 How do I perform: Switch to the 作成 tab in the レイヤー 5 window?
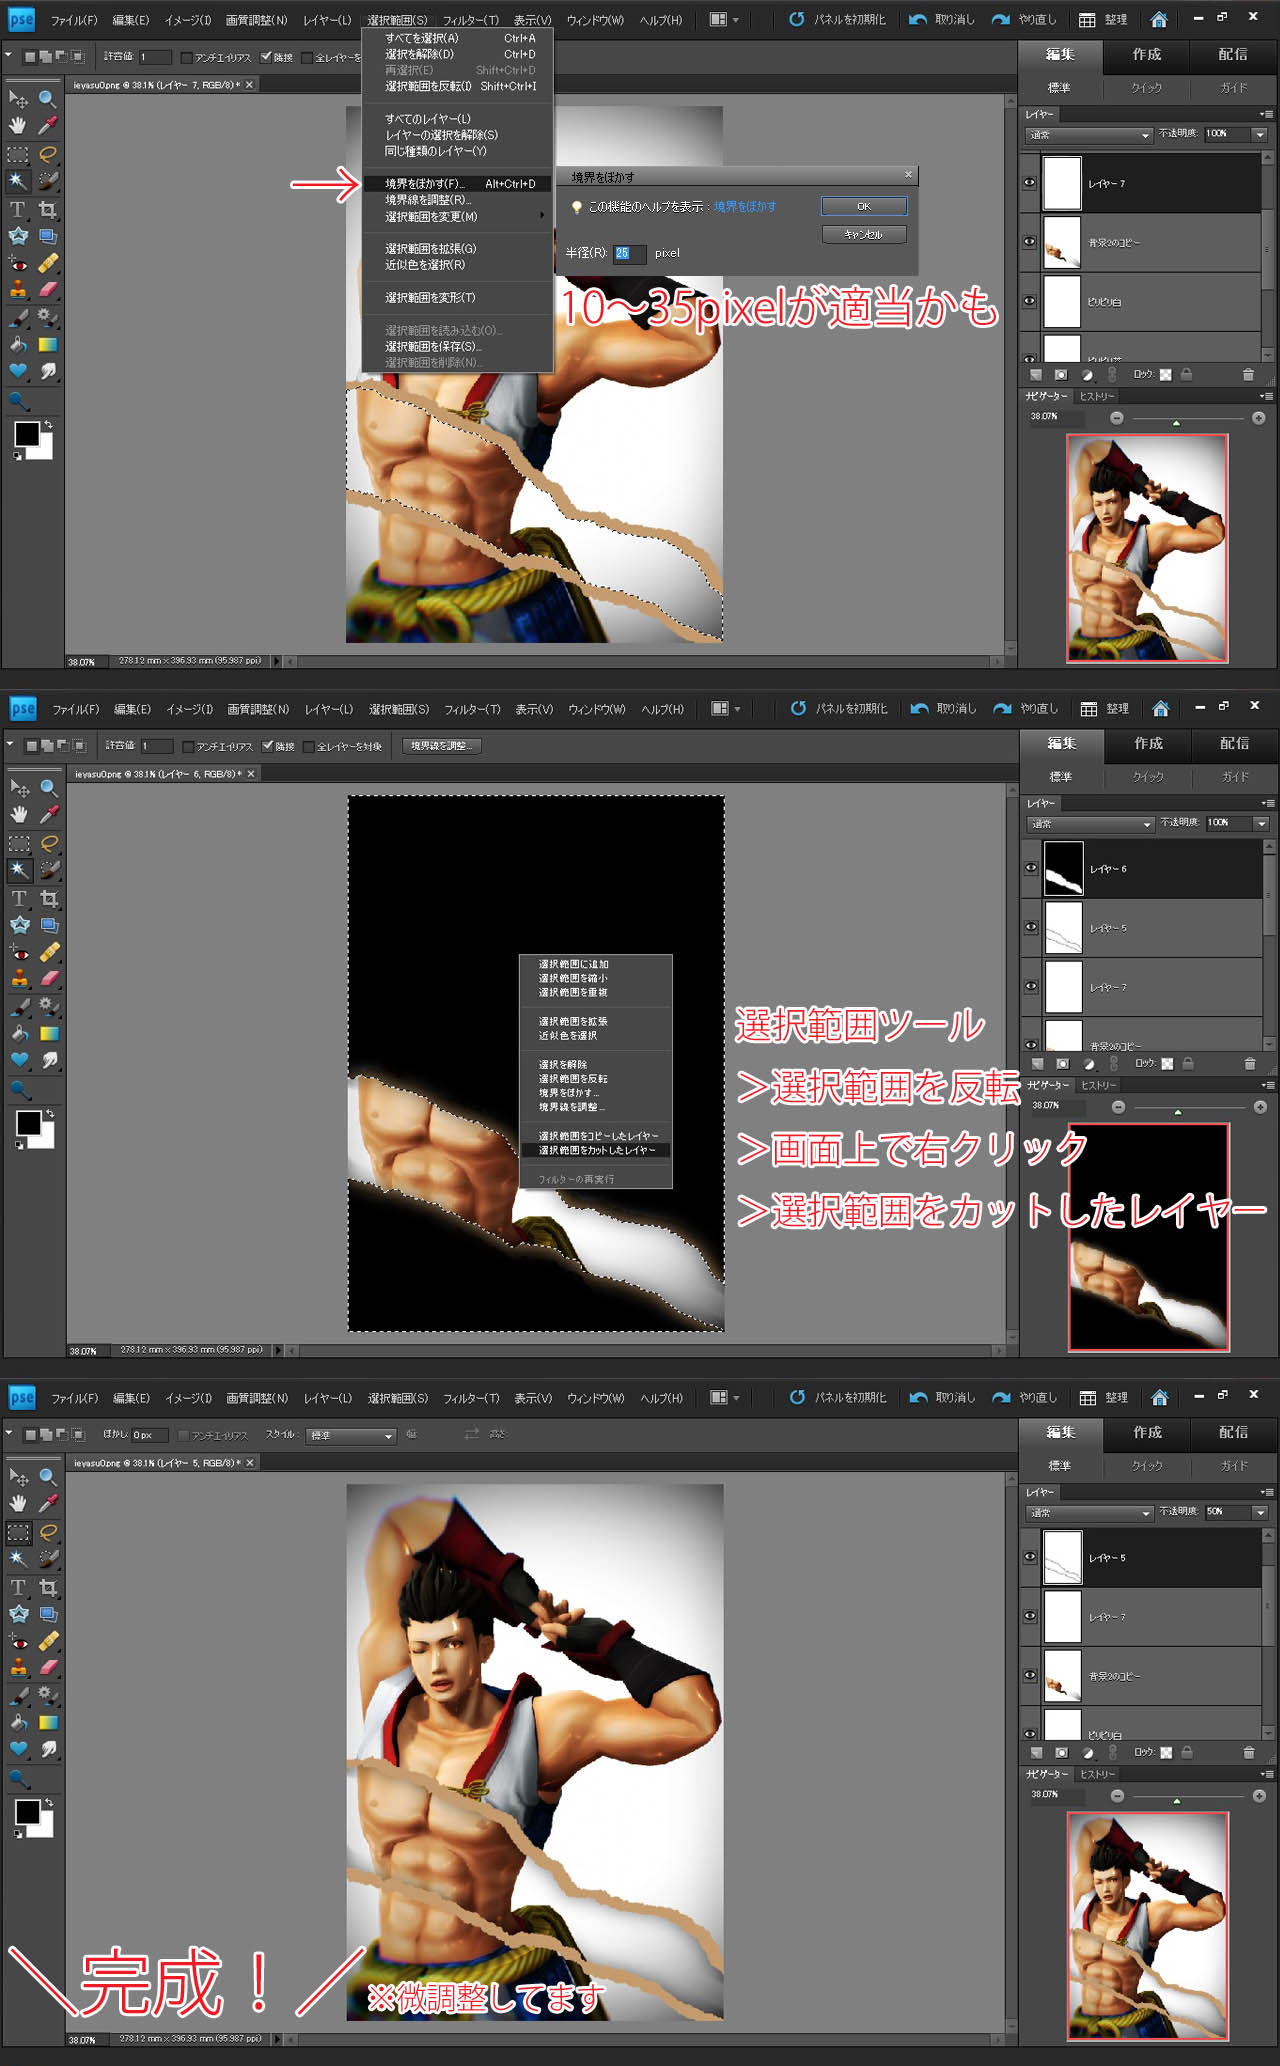coord(1147,1432)
